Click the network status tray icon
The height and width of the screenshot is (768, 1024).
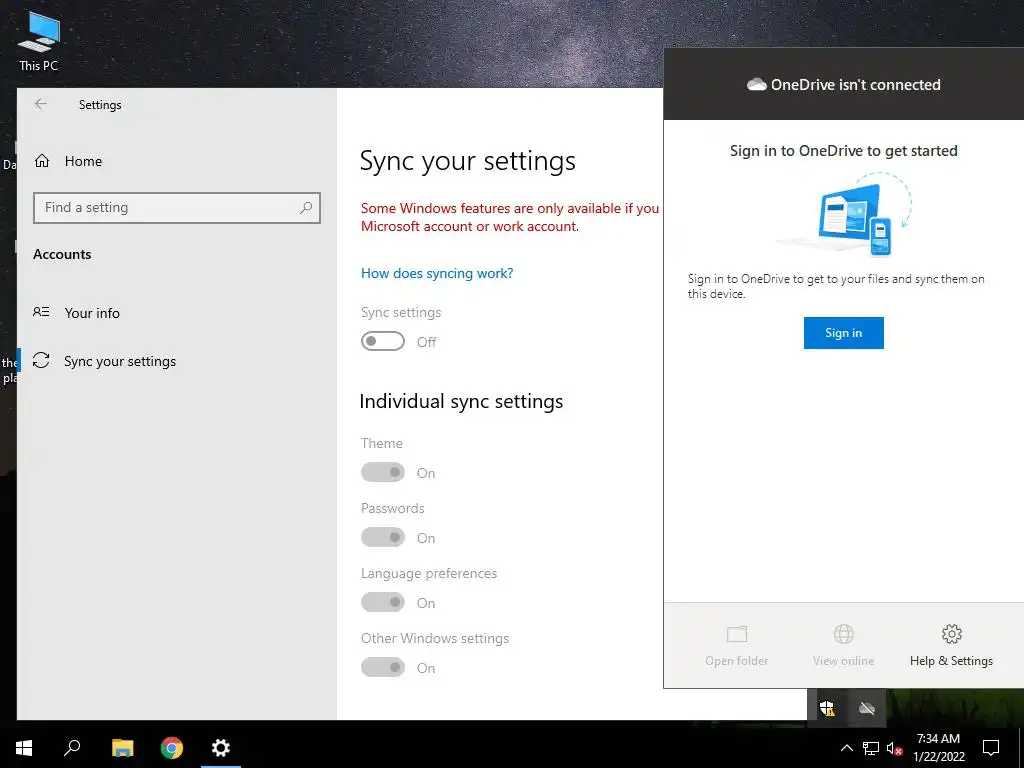tap(871, 748)
